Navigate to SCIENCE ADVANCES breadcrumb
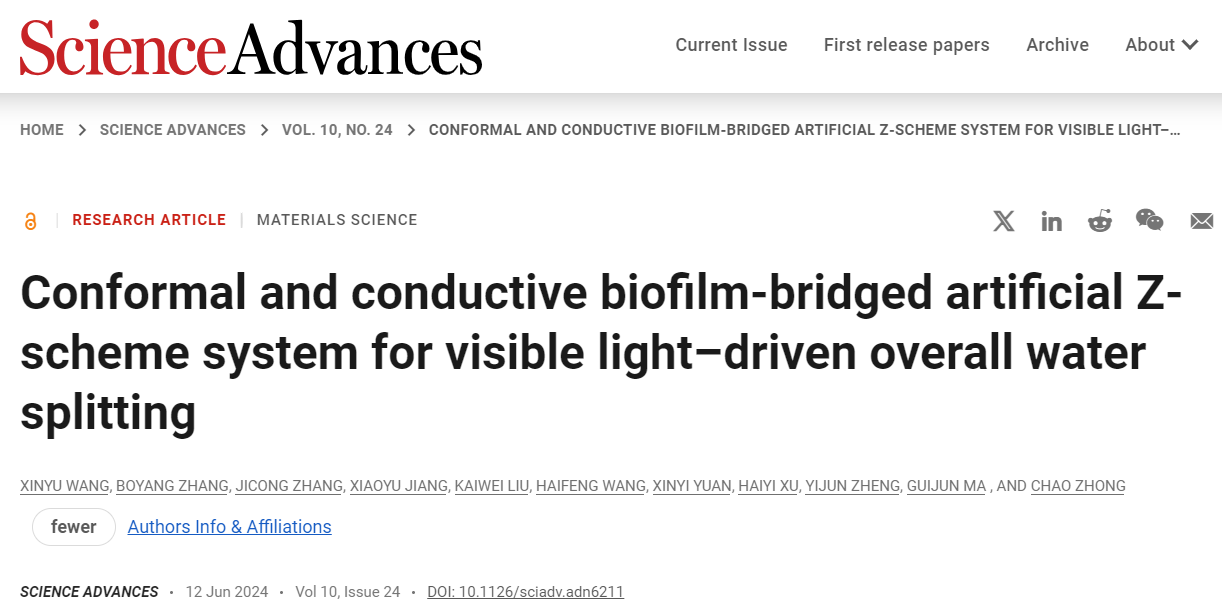 pos(172,130)
